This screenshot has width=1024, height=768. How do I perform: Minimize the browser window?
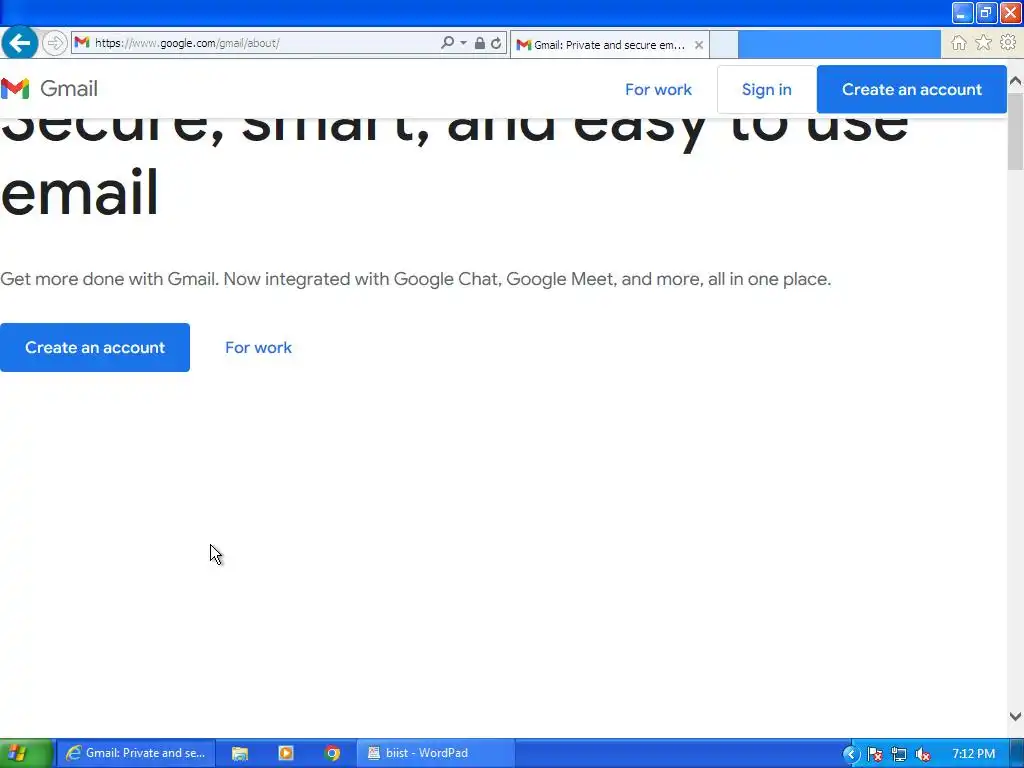962,13
